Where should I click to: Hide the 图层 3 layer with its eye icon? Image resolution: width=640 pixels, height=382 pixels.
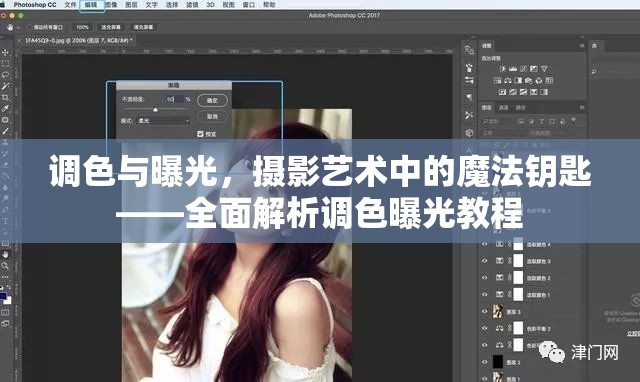[x=484, y=311]
